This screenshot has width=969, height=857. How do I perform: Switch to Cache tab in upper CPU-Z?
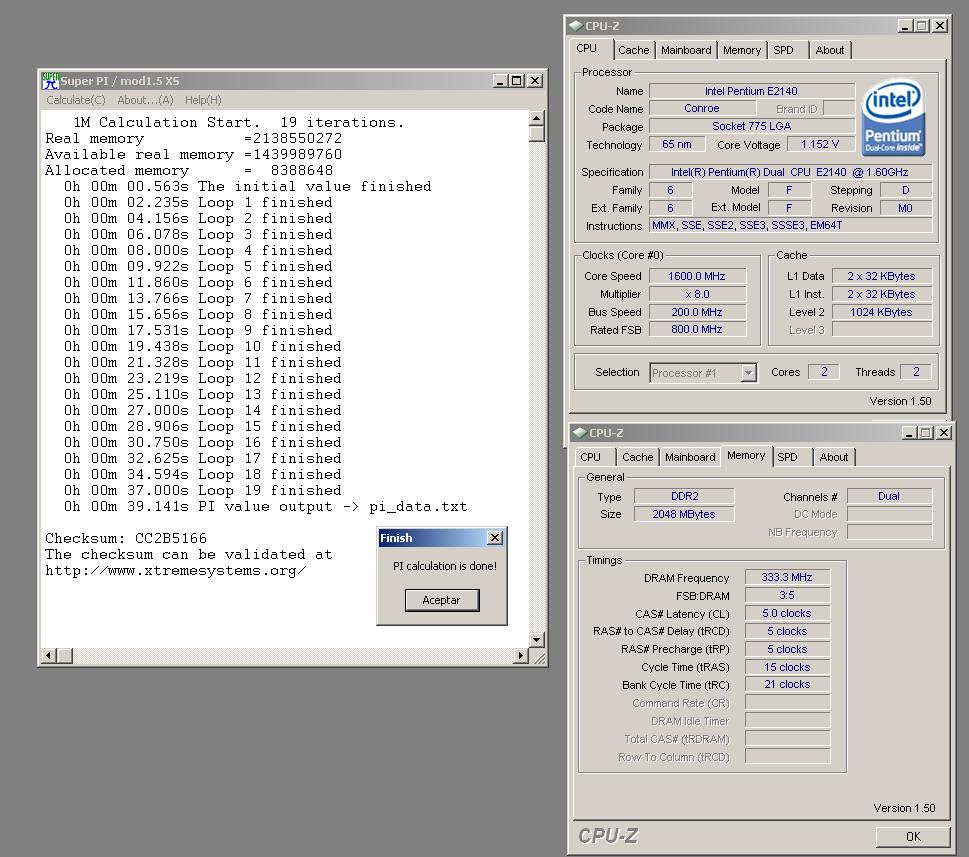pyautogui.click(x=633, y=50)
